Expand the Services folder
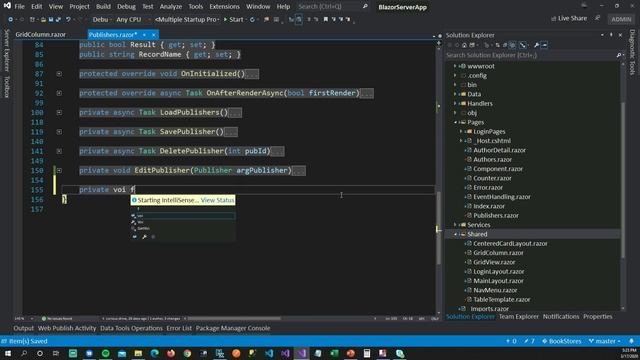This screenshot has width=640, height=360. coord(455,225)
